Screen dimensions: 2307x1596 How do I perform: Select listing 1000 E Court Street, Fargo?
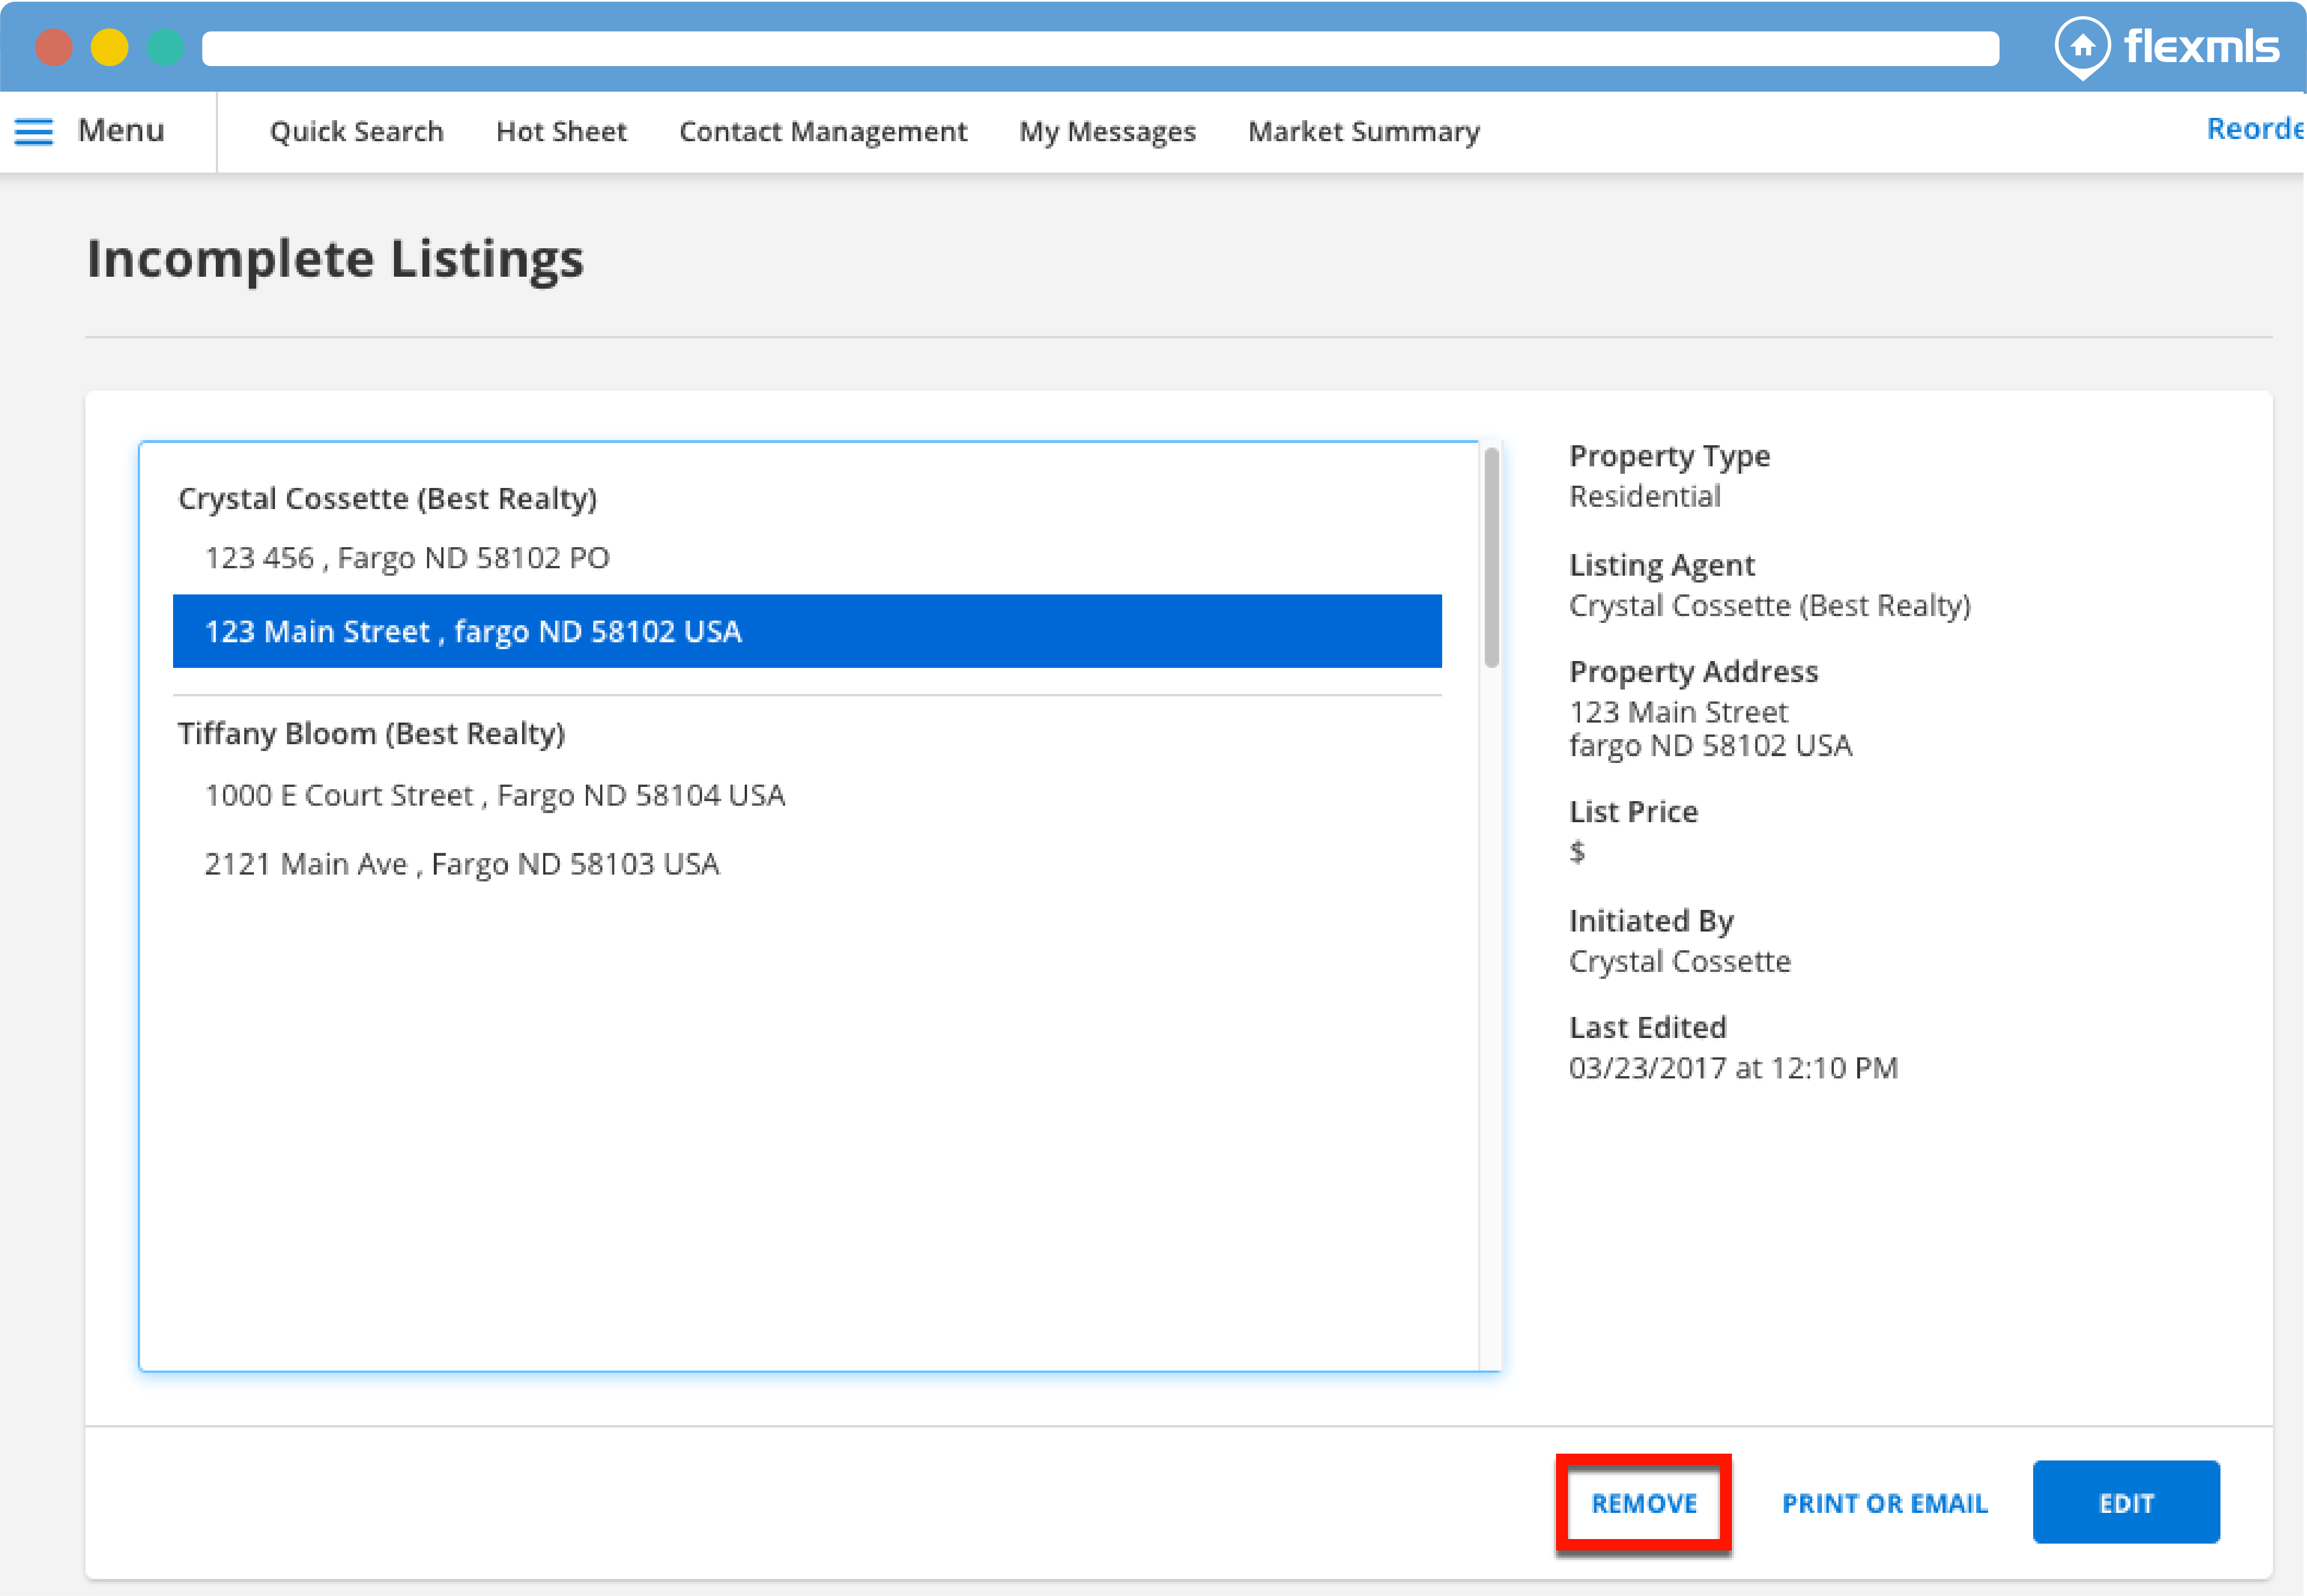click(494, 795)
